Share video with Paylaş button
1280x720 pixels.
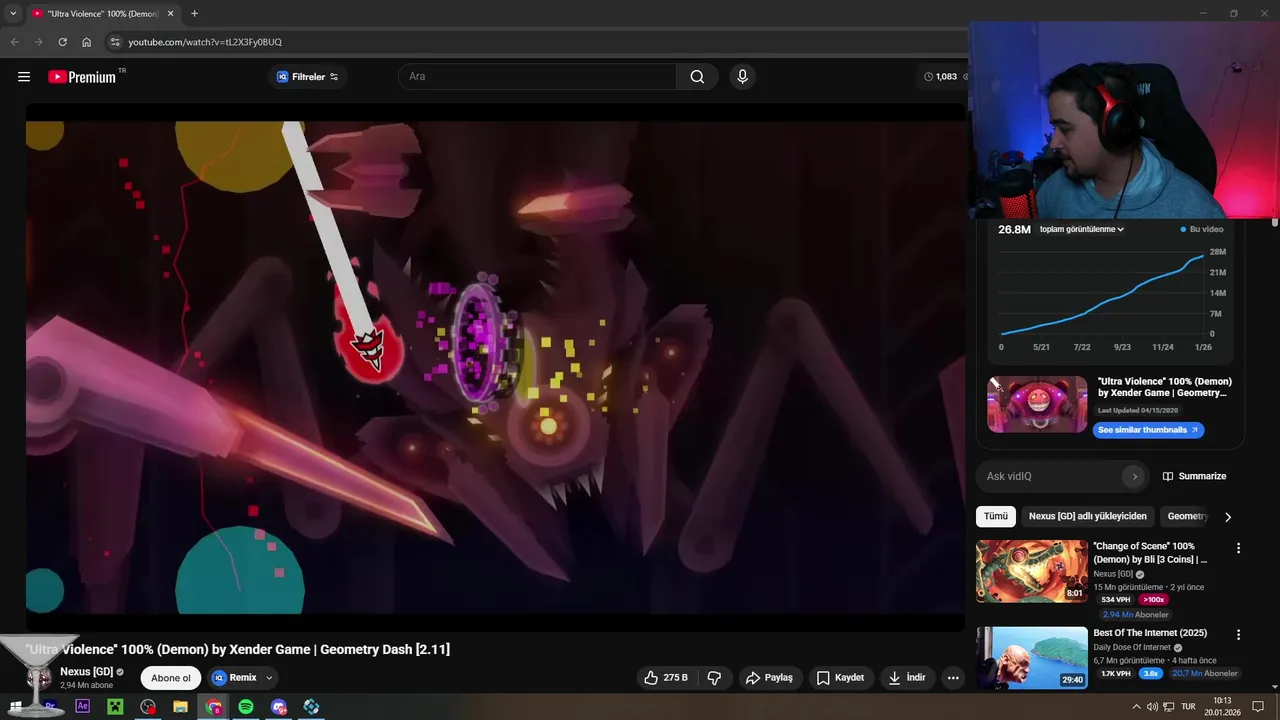(x=769, y=678)
